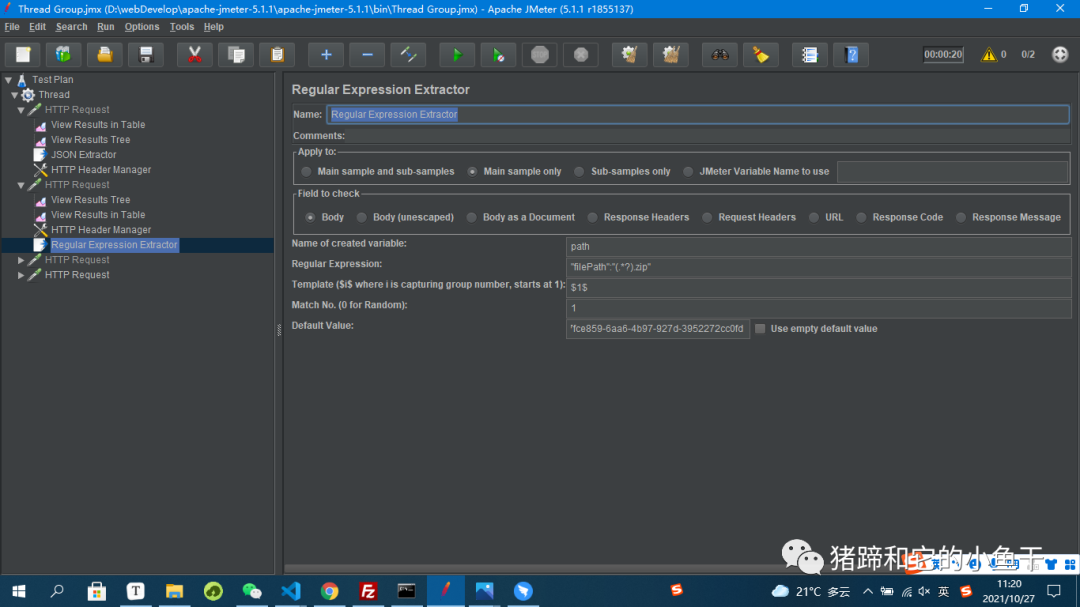Image resolution: width=1080 pixels, height=607 pixels.
Task: Select the Body field radio
Action: point(310,217)
